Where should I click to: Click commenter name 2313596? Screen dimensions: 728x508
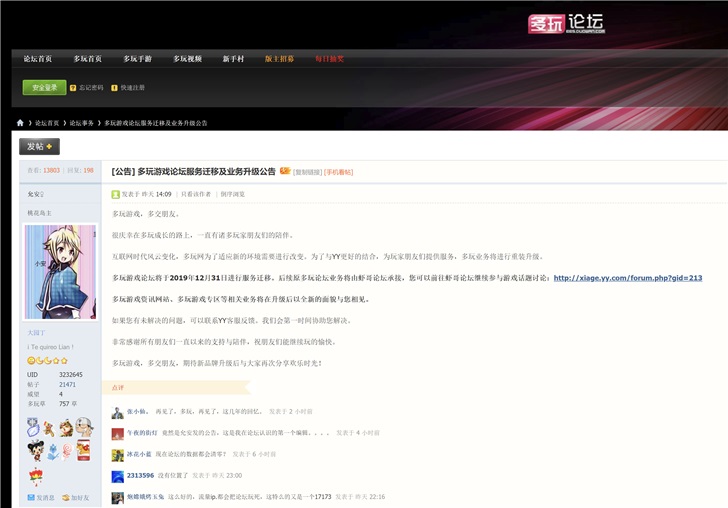pos(140,475)
